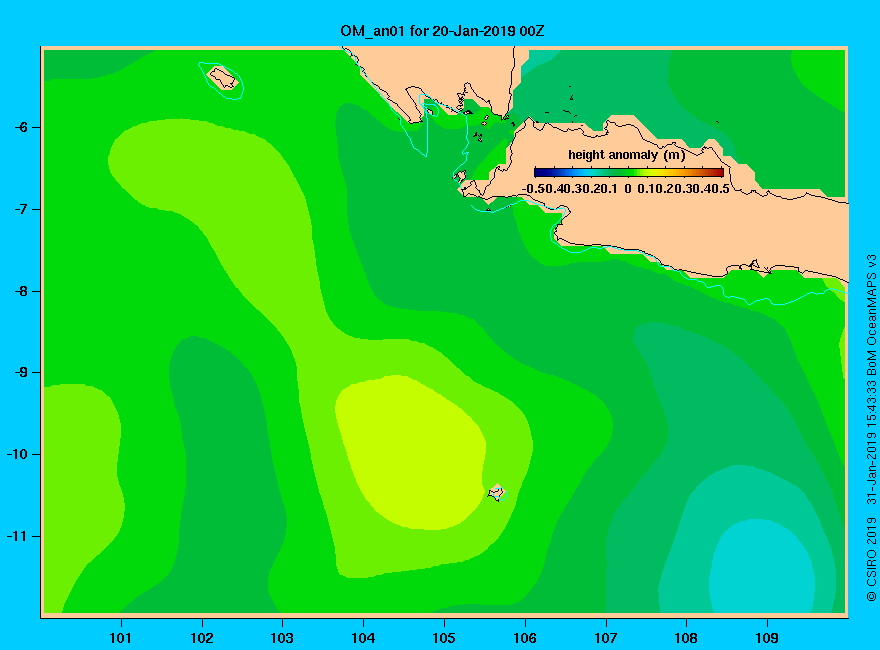Click the height anomaly color bar
The image size is (880, 650).
point(629,172)
